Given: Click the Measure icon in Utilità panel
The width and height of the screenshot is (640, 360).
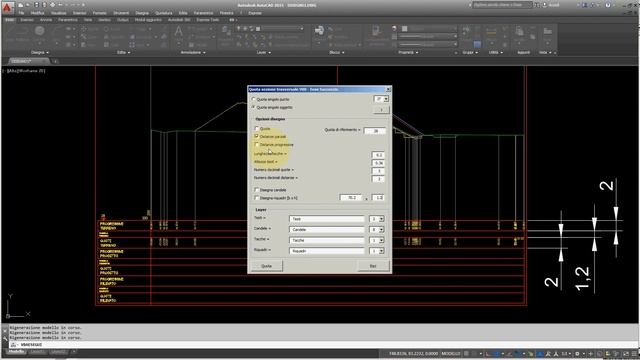Looking at the screenshot, I should 491,31.
